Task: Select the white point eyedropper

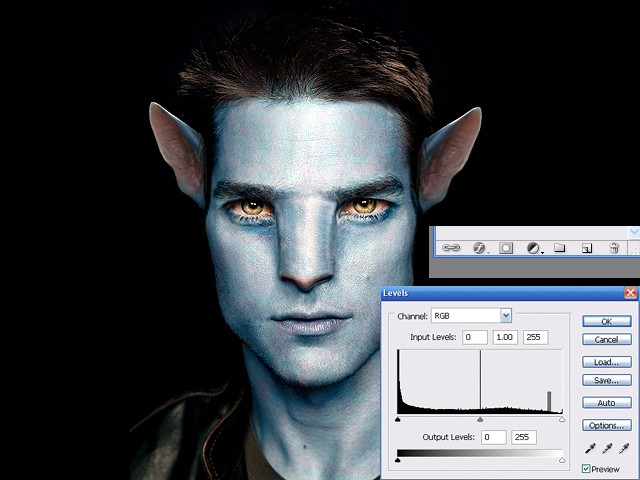Action: click(624, 449)
